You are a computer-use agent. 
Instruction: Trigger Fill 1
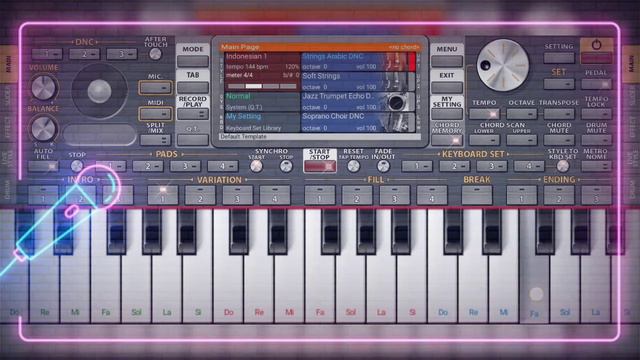click(320, 195)
